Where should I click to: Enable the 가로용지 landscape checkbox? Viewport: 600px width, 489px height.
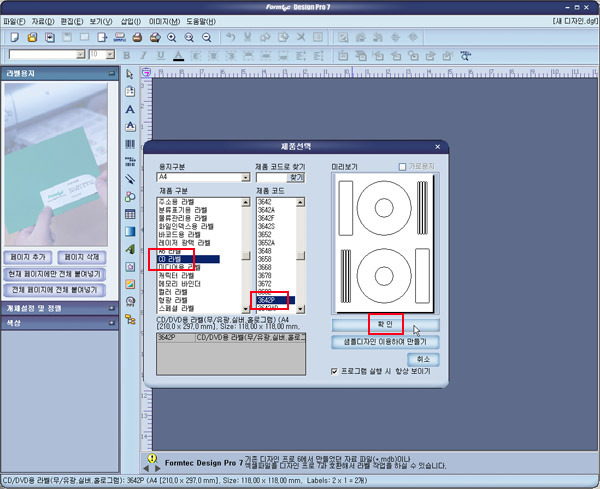402,167
